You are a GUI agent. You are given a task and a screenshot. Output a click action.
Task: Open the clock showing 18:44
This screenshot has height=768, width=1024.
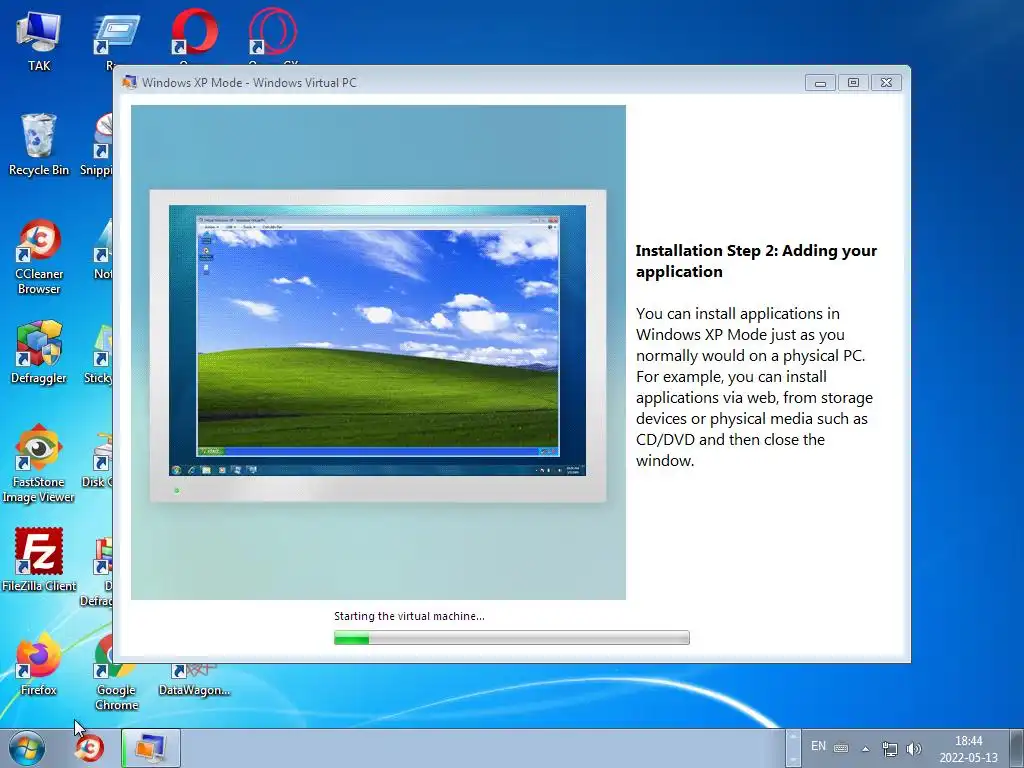968,748
